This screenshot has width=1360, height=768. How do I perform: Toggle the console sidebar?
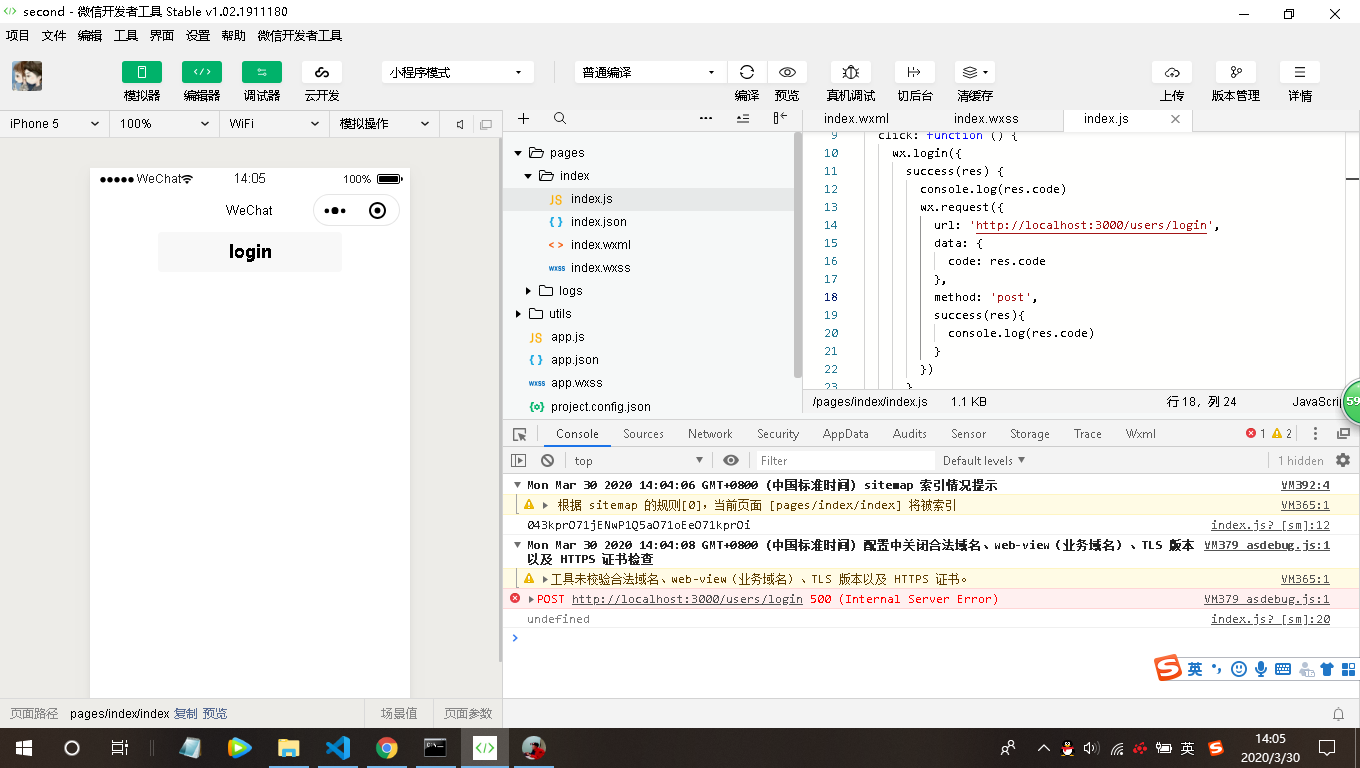pyautogui.click(x=518, y=461)
